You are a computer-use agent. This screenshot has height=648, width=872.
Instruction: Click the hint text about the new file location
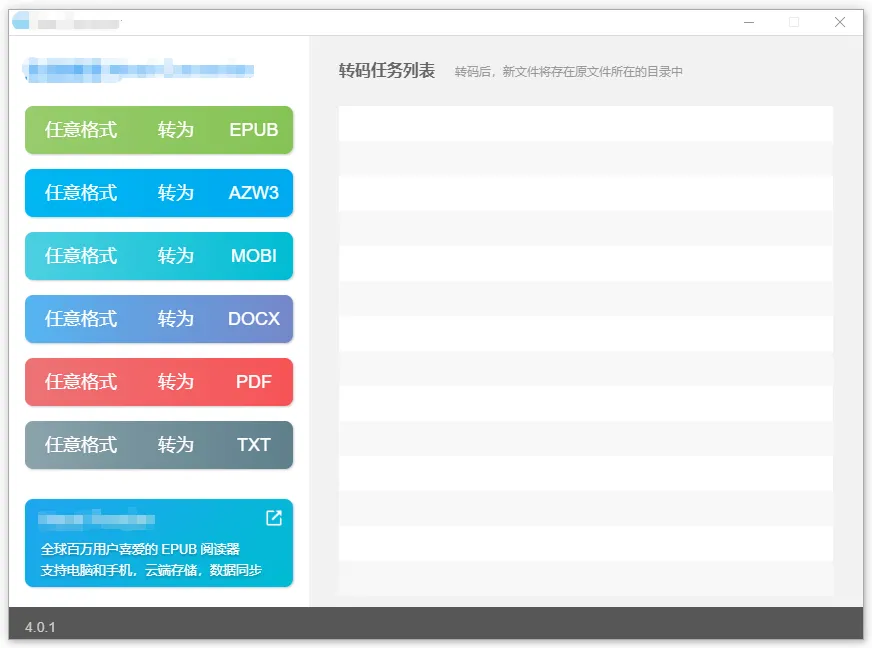(x=568, y=72)
